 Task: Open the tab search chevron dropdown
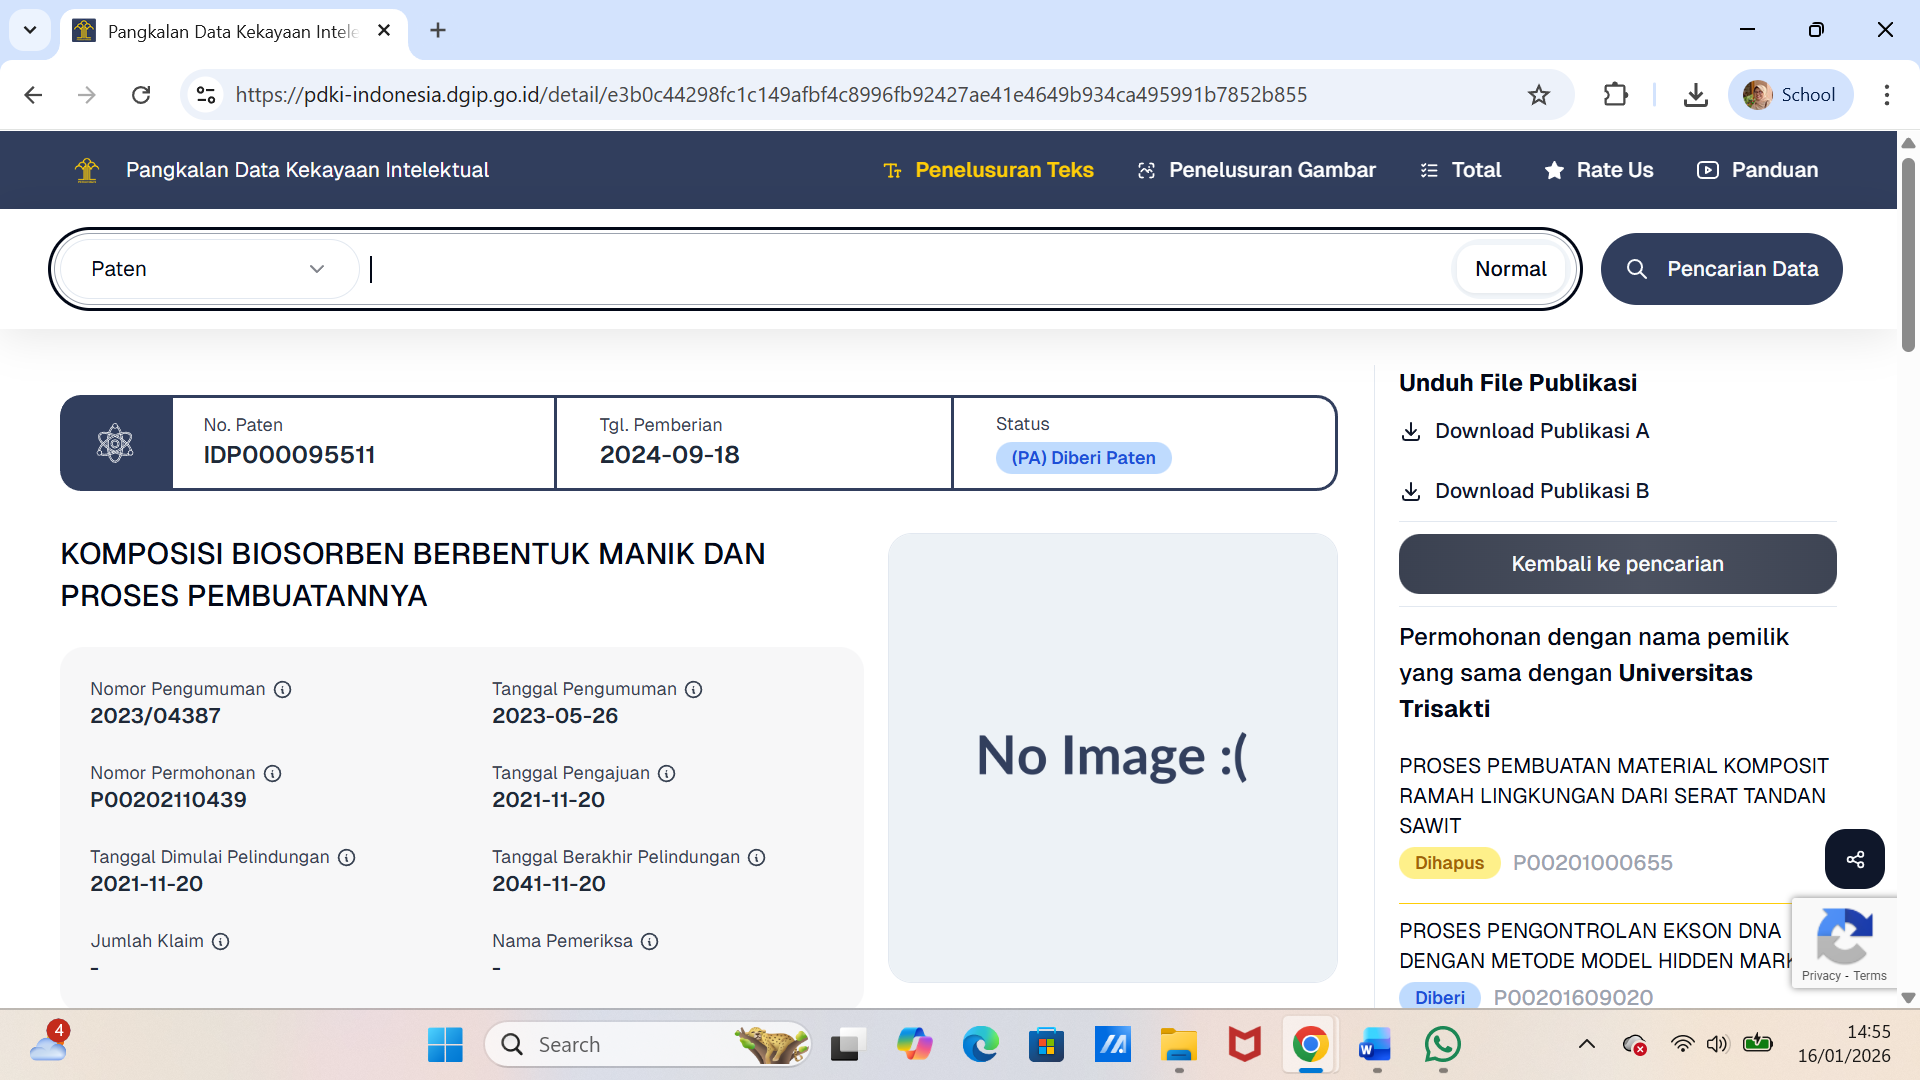click(30, 30)
